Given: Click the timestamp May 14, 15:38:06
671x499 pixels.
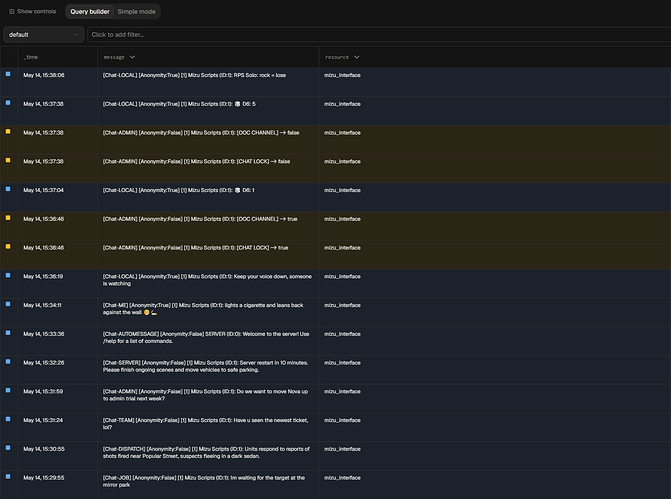Looking at the screenshot, I should [44, 75].
